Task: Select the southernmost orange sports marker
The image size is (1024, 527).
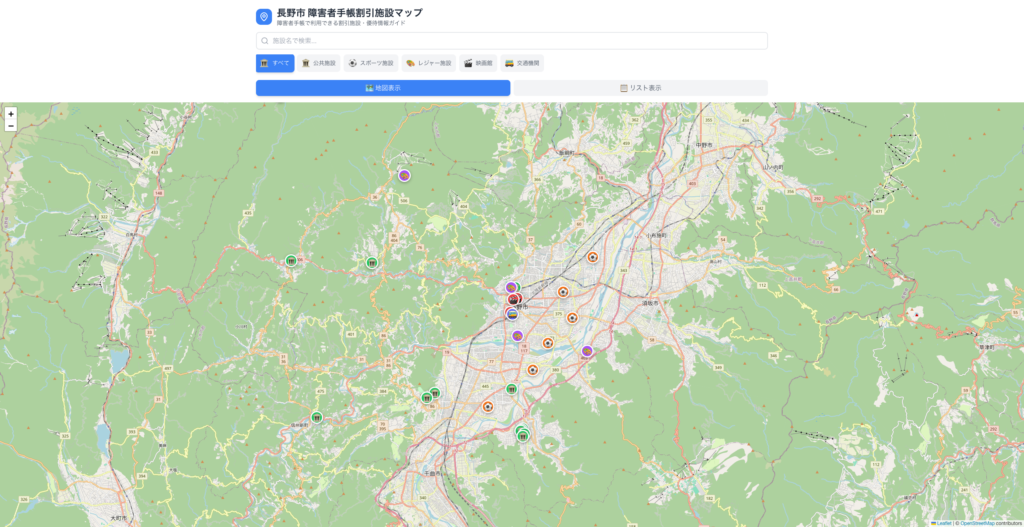Action: coord(488,407)
